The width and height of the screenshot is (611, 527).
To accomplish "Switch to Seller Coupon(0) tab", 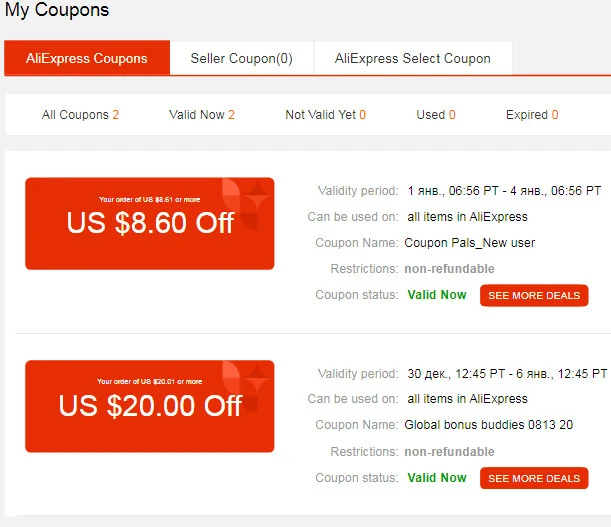I will tap(242, 58).
